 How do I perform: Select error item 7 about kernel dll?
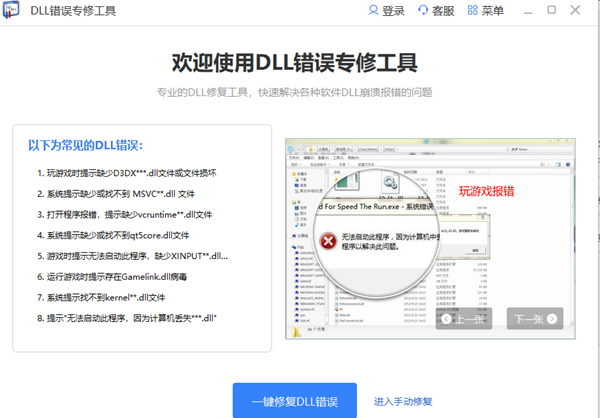[101, 297]
